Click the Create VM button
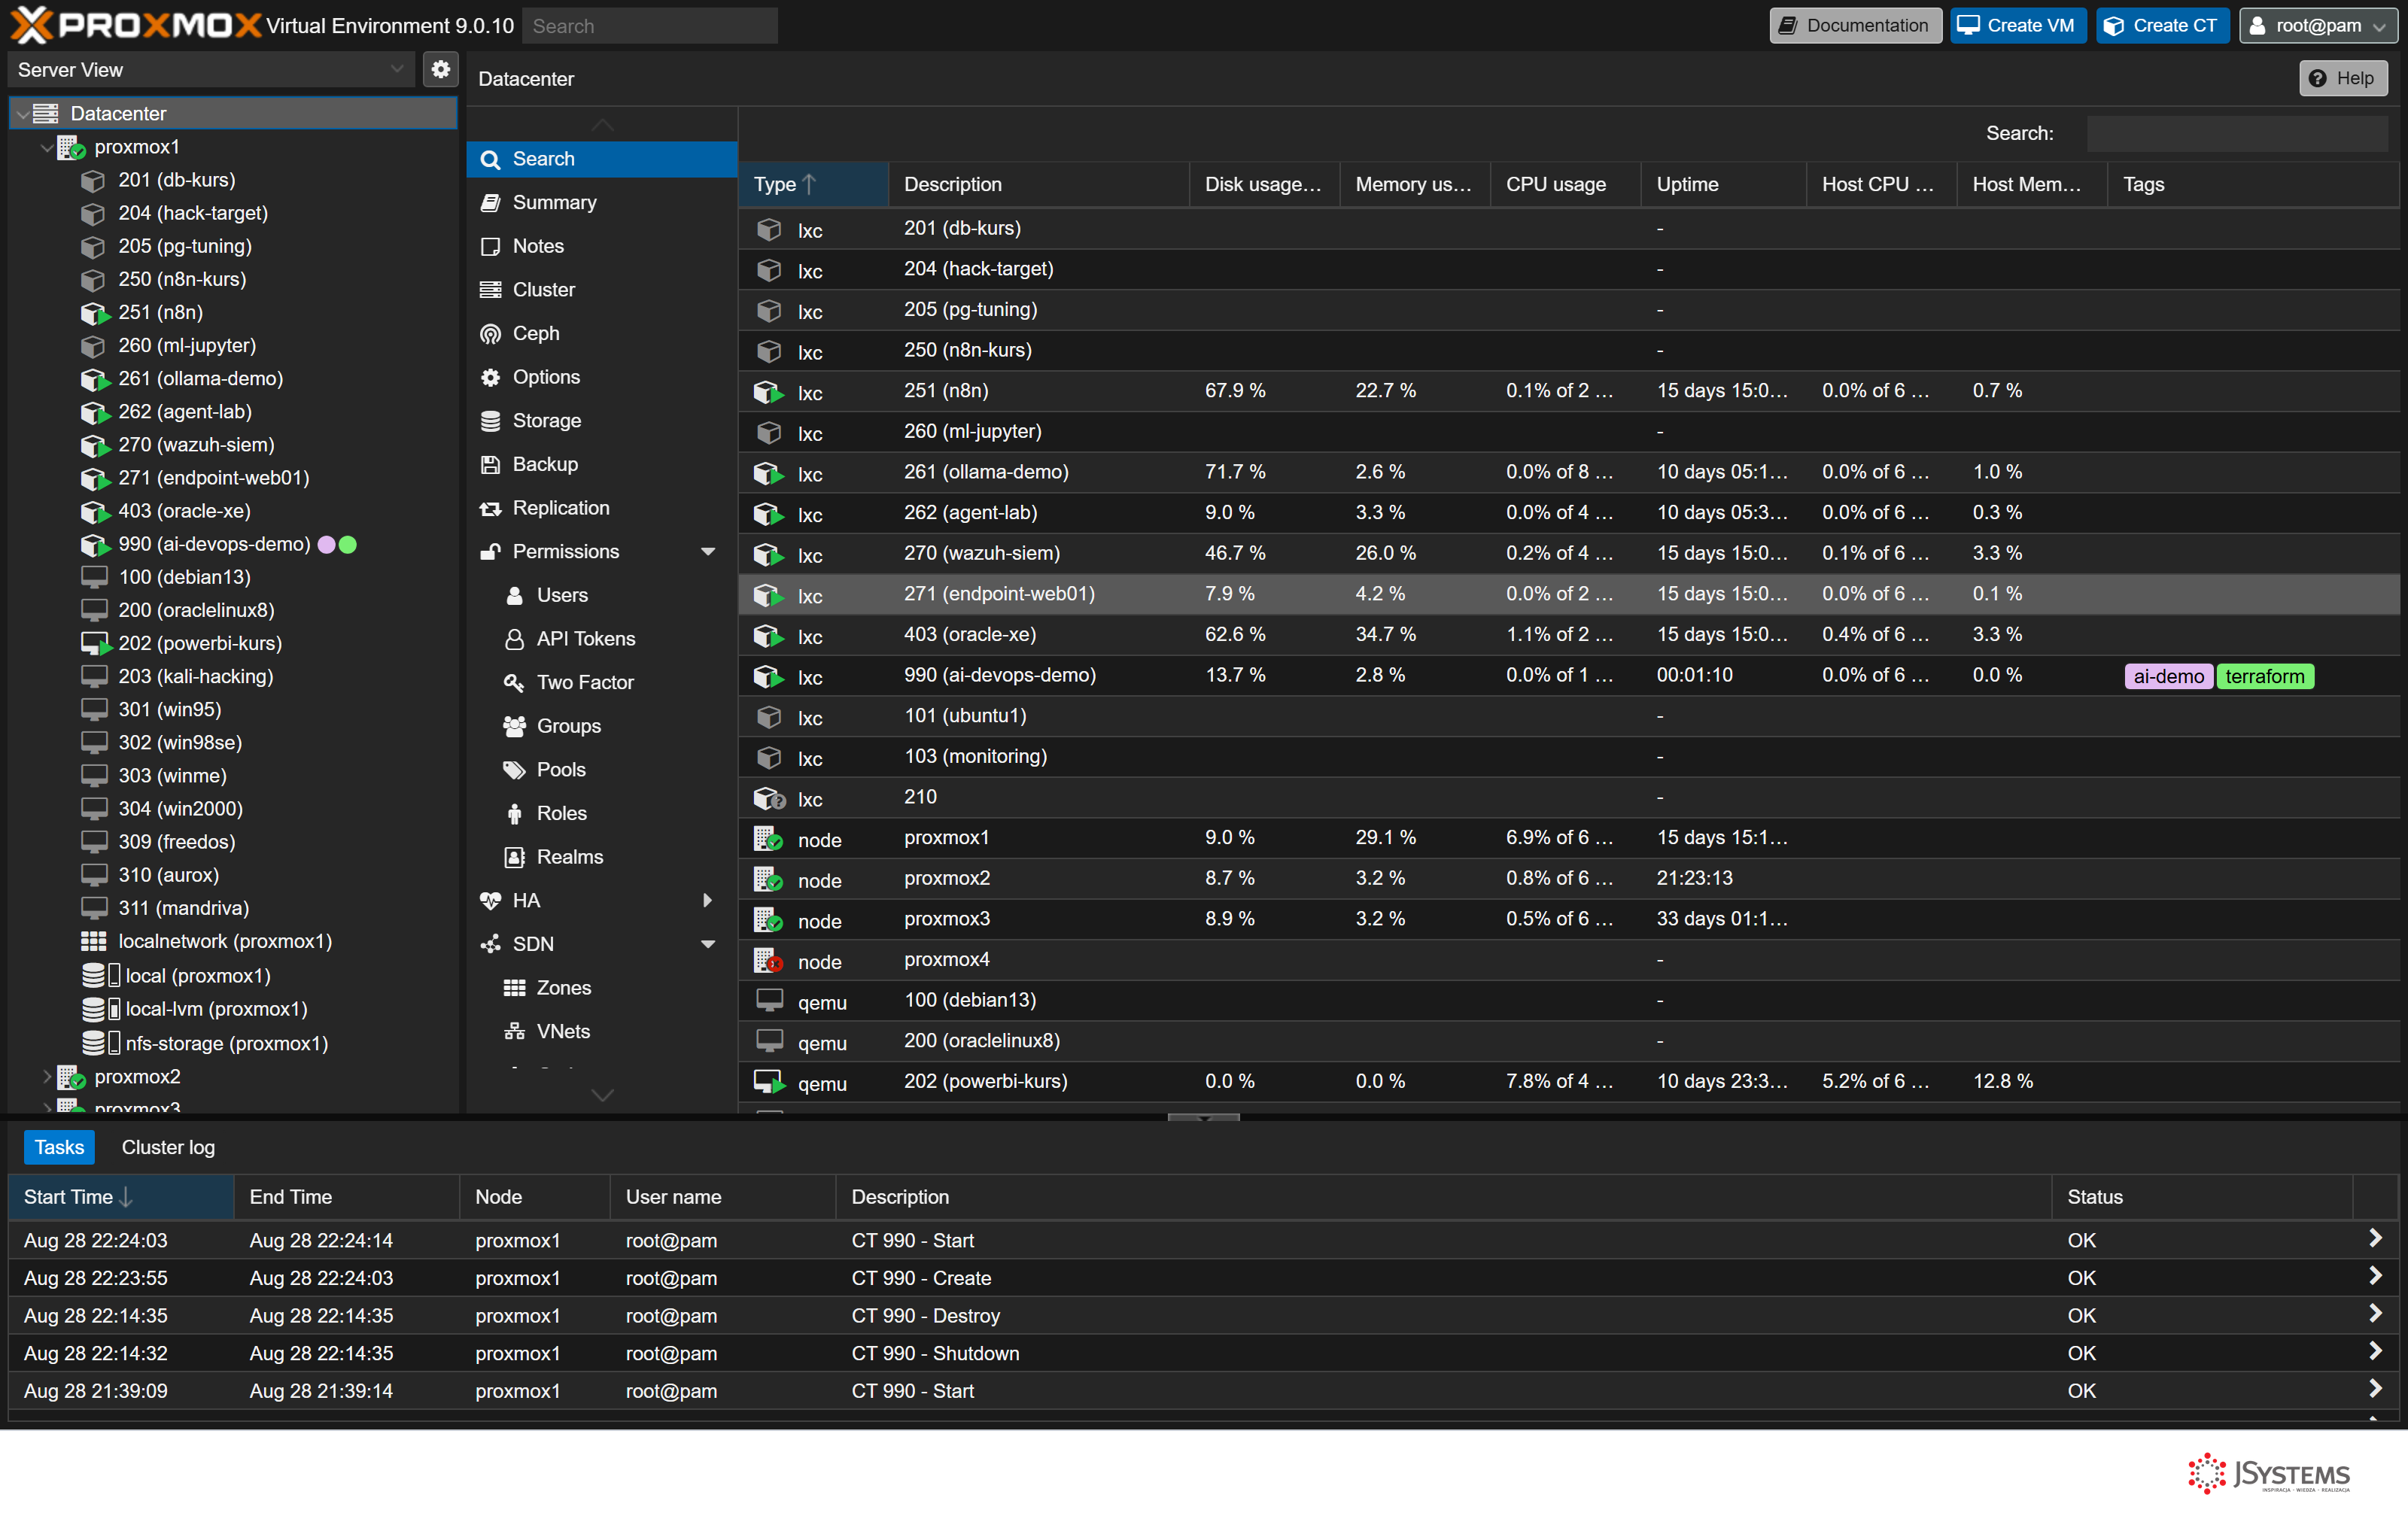The height and width of the screenshot is (1522, 2408). tap(2018, 26)
